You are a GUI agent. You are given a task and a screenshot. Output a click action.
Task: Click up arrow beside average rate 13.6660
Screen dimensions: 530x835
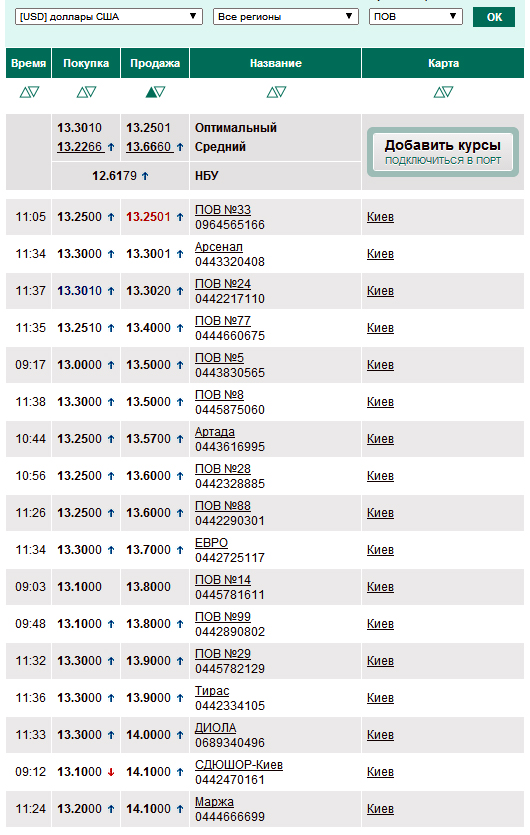[180, 147]
